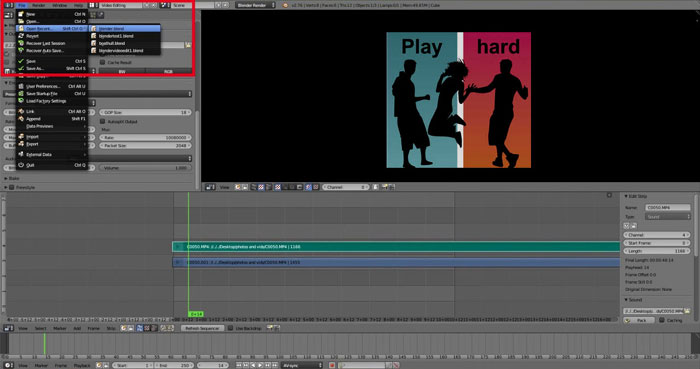Click the Edit Strip Channel field
700x369 pixels.
coord(657,235)
